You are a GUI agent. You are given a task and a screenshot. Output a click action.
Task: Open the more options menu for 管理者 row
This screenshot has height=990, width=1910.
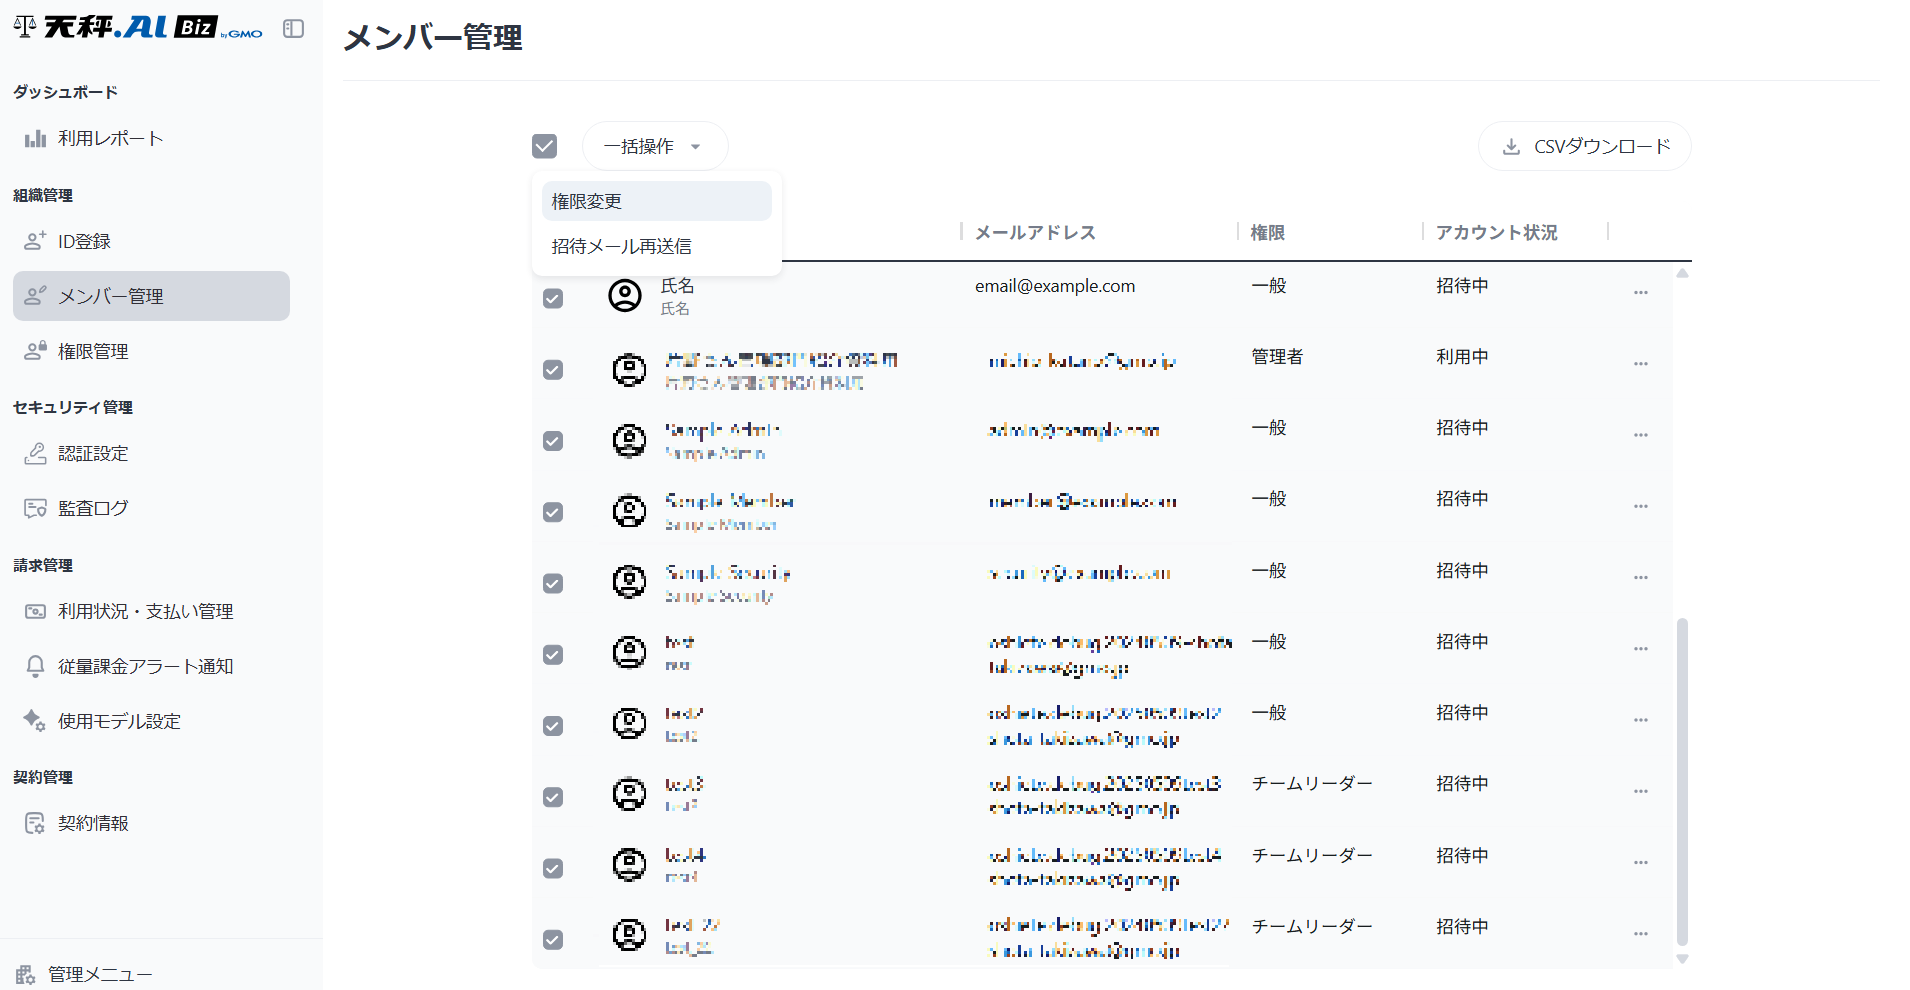(x=1640, y=364)
